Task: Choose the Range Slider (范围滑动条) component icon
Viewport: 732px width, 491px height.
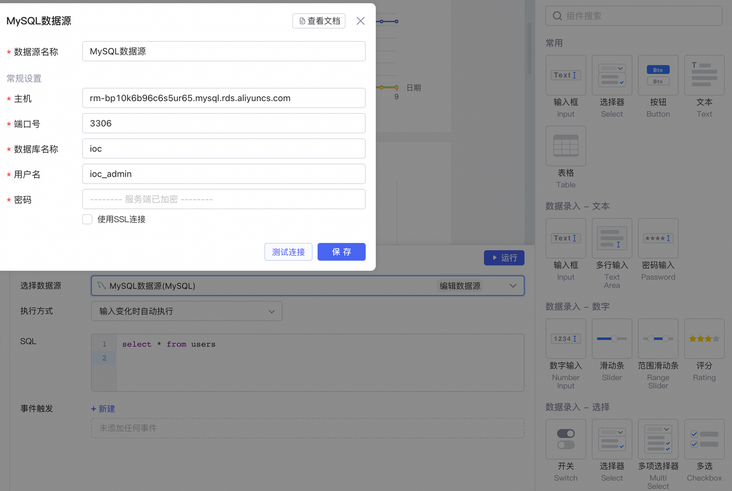Action: point(658,338)
